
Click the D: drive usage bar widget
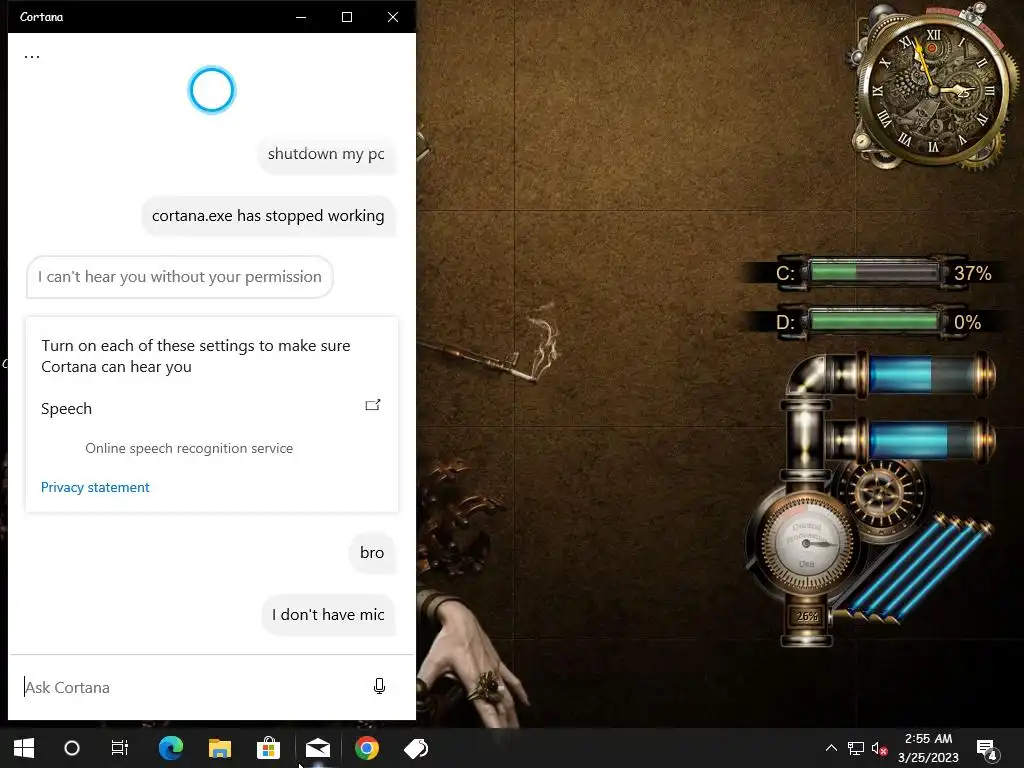tap(874, 321)
